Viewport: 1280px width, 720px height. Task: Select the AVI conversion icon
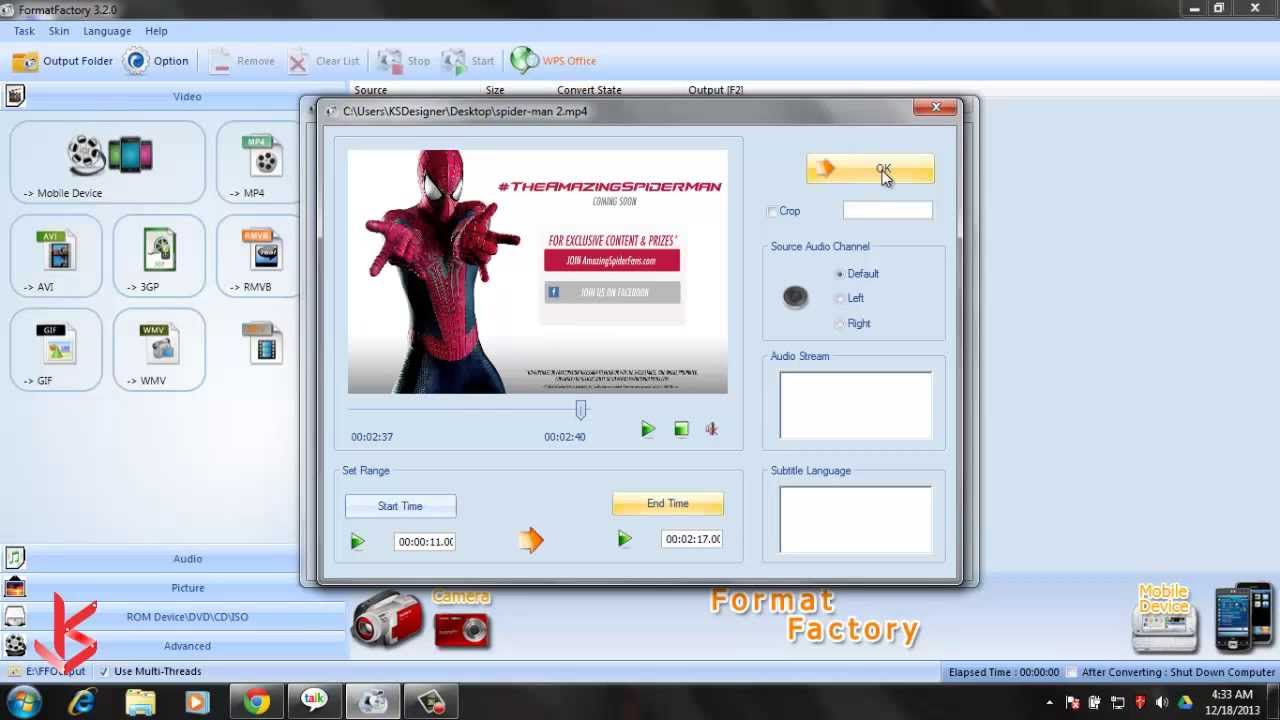click(56, 257)
